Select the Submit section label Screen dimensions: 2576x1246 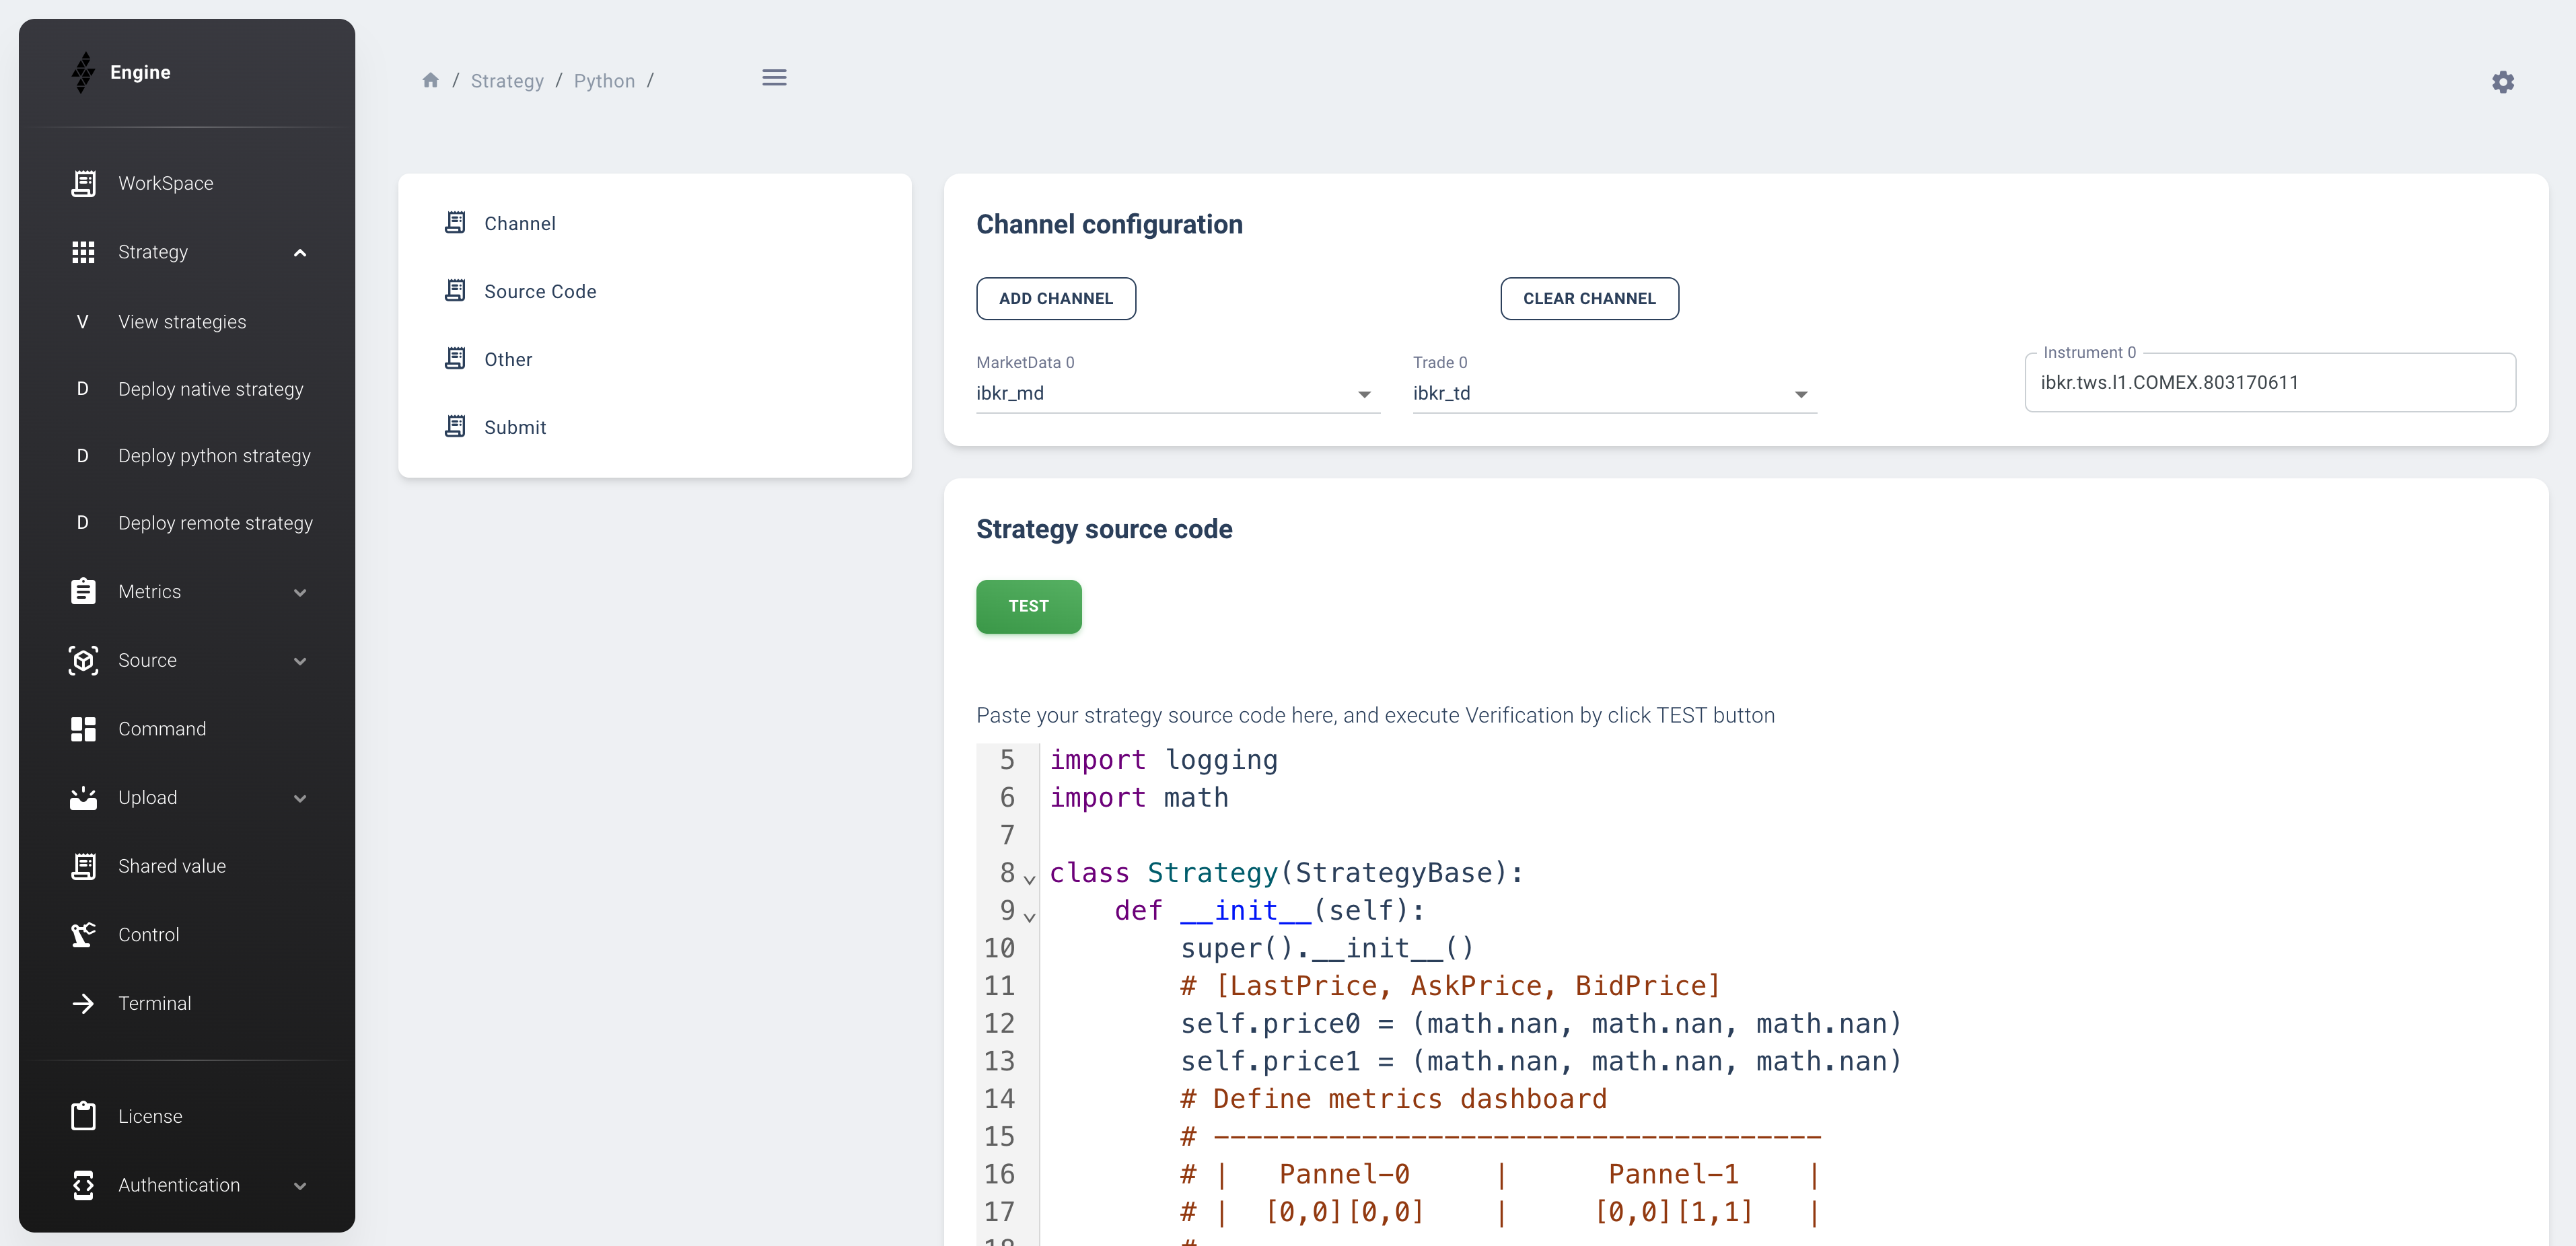click(515, 427)
